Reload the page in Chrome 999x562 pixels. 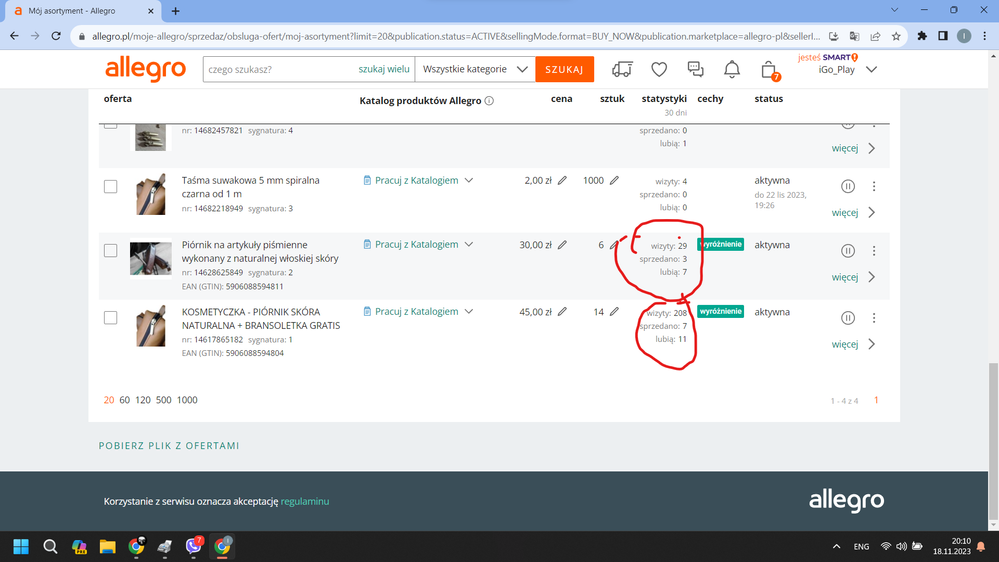click(56, 36)
